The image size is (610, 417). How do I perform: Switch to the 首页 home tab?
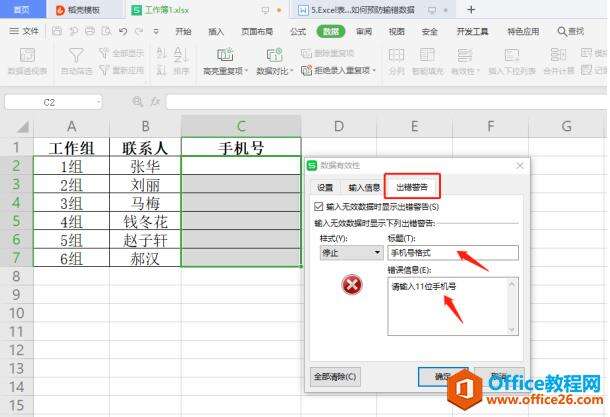[x=22, y=9]
